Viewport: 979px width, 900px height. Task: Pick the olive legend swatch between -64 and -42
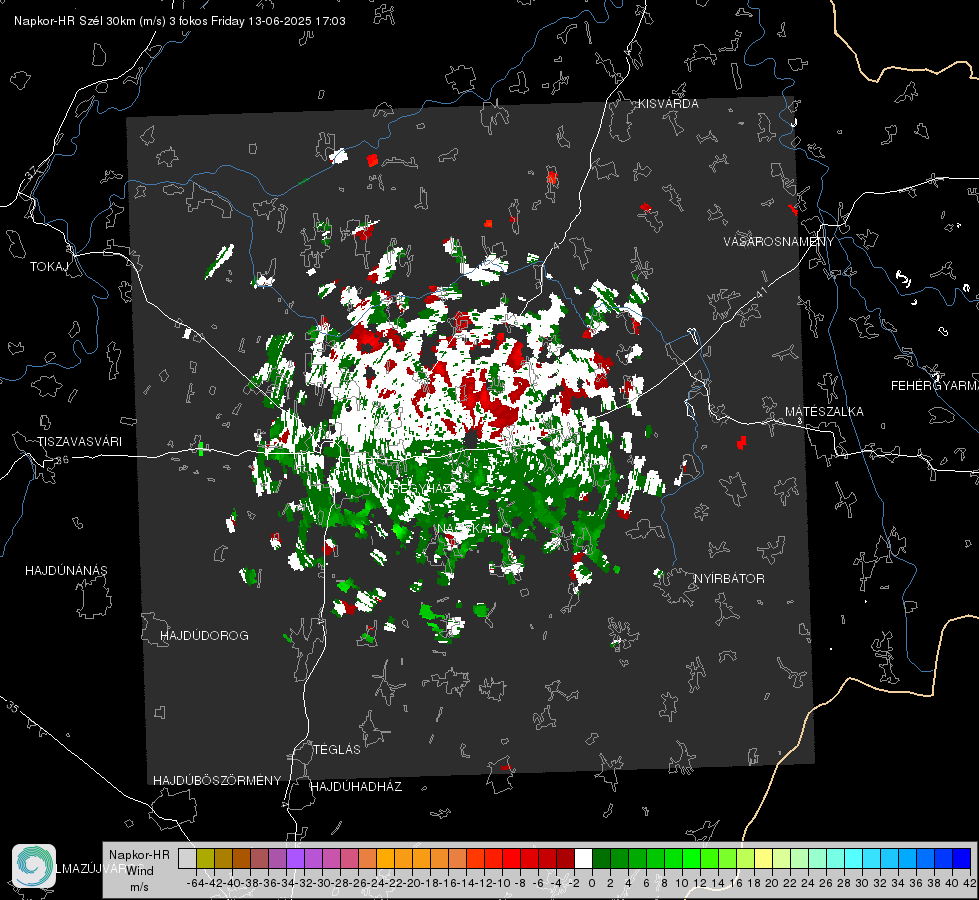click(205, 859)
